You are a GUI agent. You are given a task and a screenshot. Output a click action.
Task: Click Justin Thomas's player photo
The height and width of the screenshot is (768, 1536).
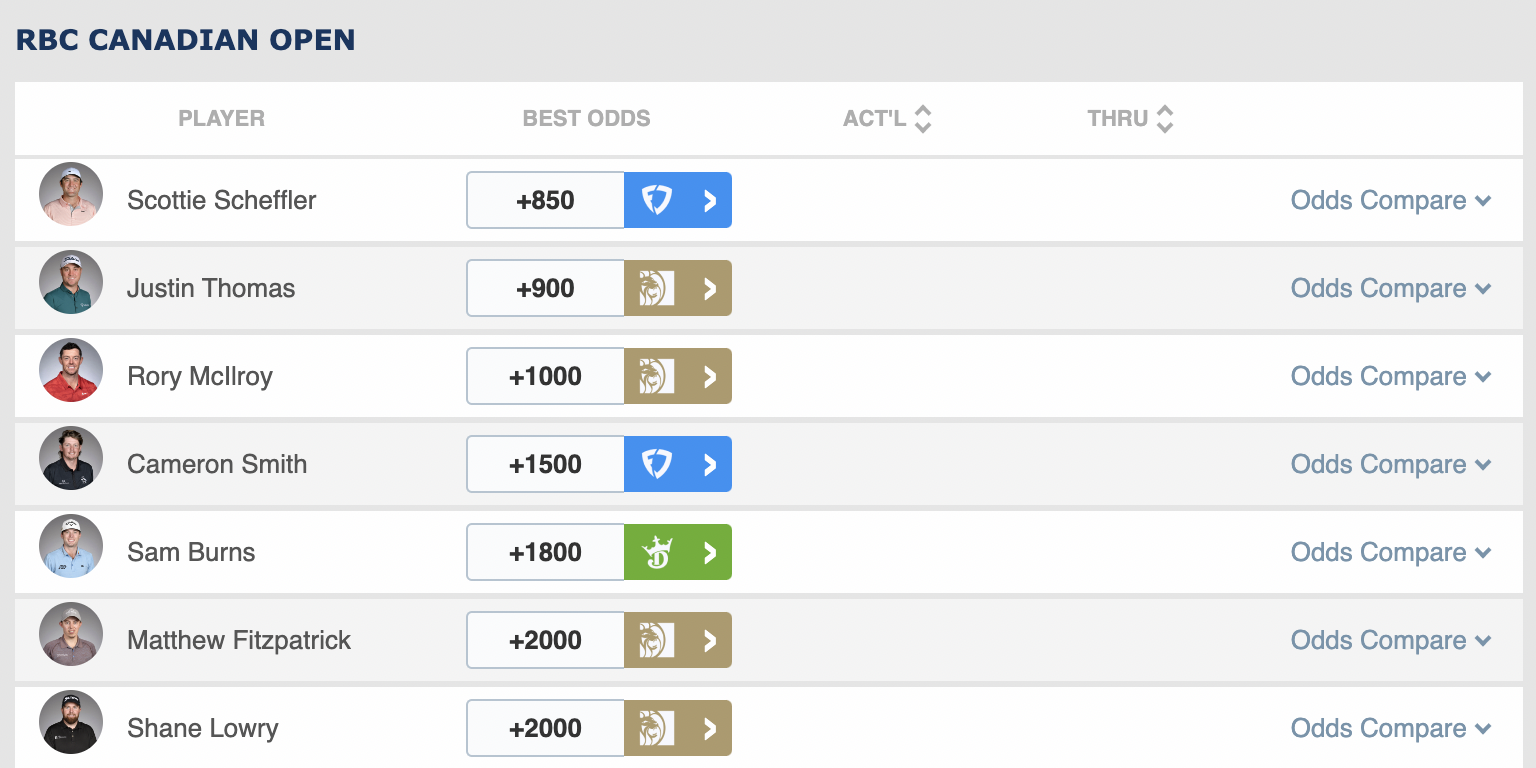click(71, 282)
